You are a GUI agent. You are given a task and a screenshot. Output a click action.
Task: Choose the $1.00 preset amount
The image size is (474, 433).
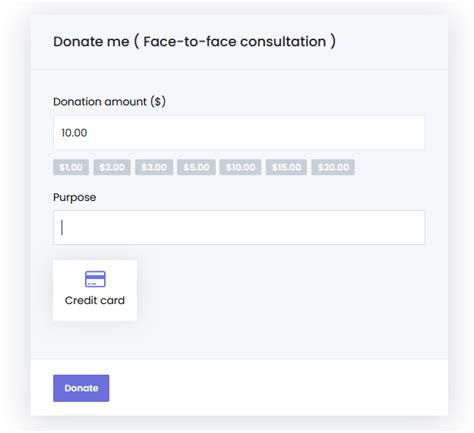coord(71,167)
